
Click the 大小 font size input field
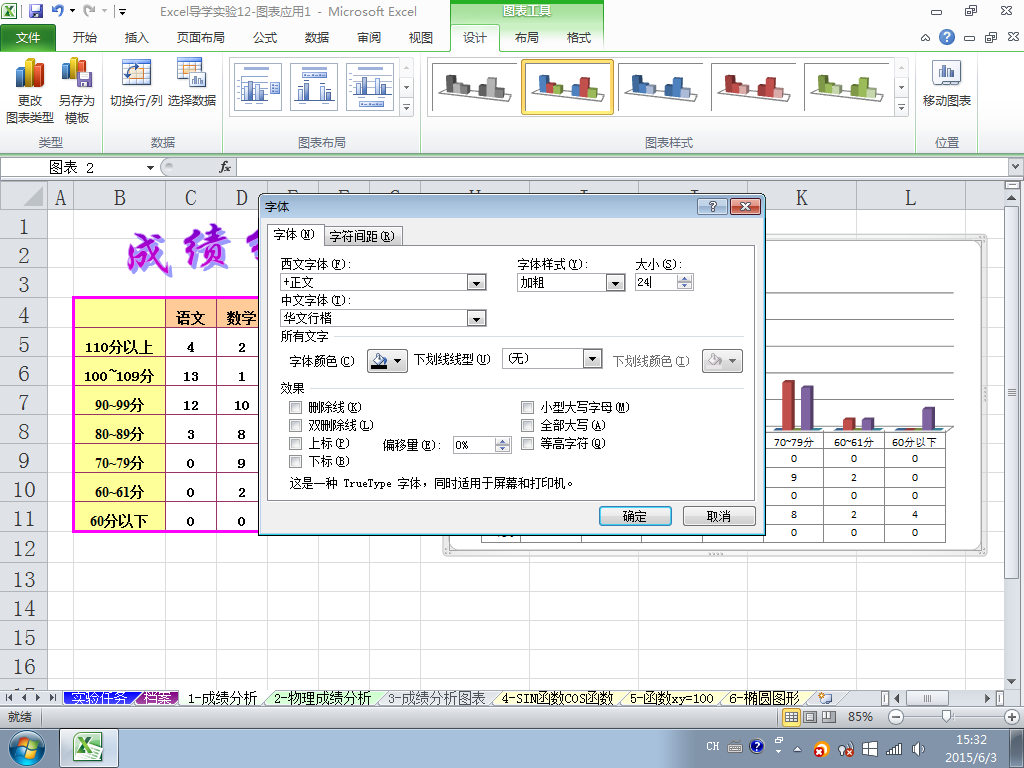(655, 283)
